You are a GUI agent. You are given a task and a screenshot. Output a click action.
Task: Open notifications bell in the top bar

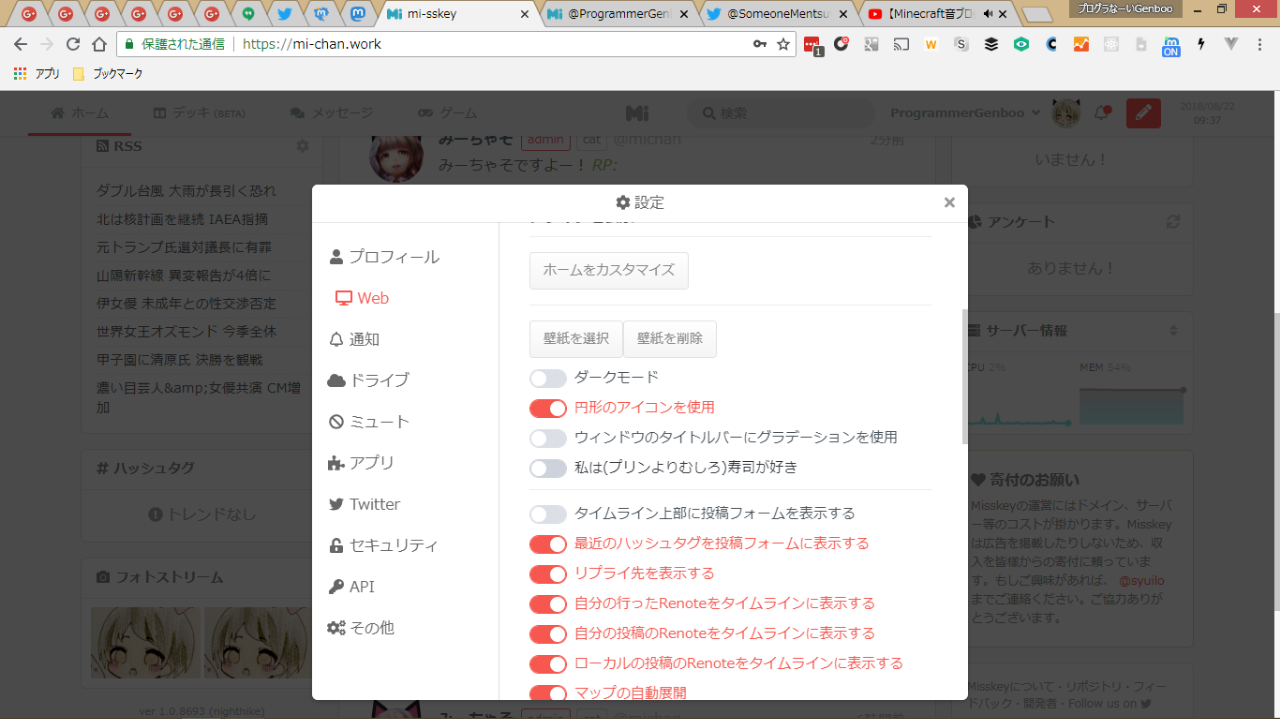(1101, 113)
